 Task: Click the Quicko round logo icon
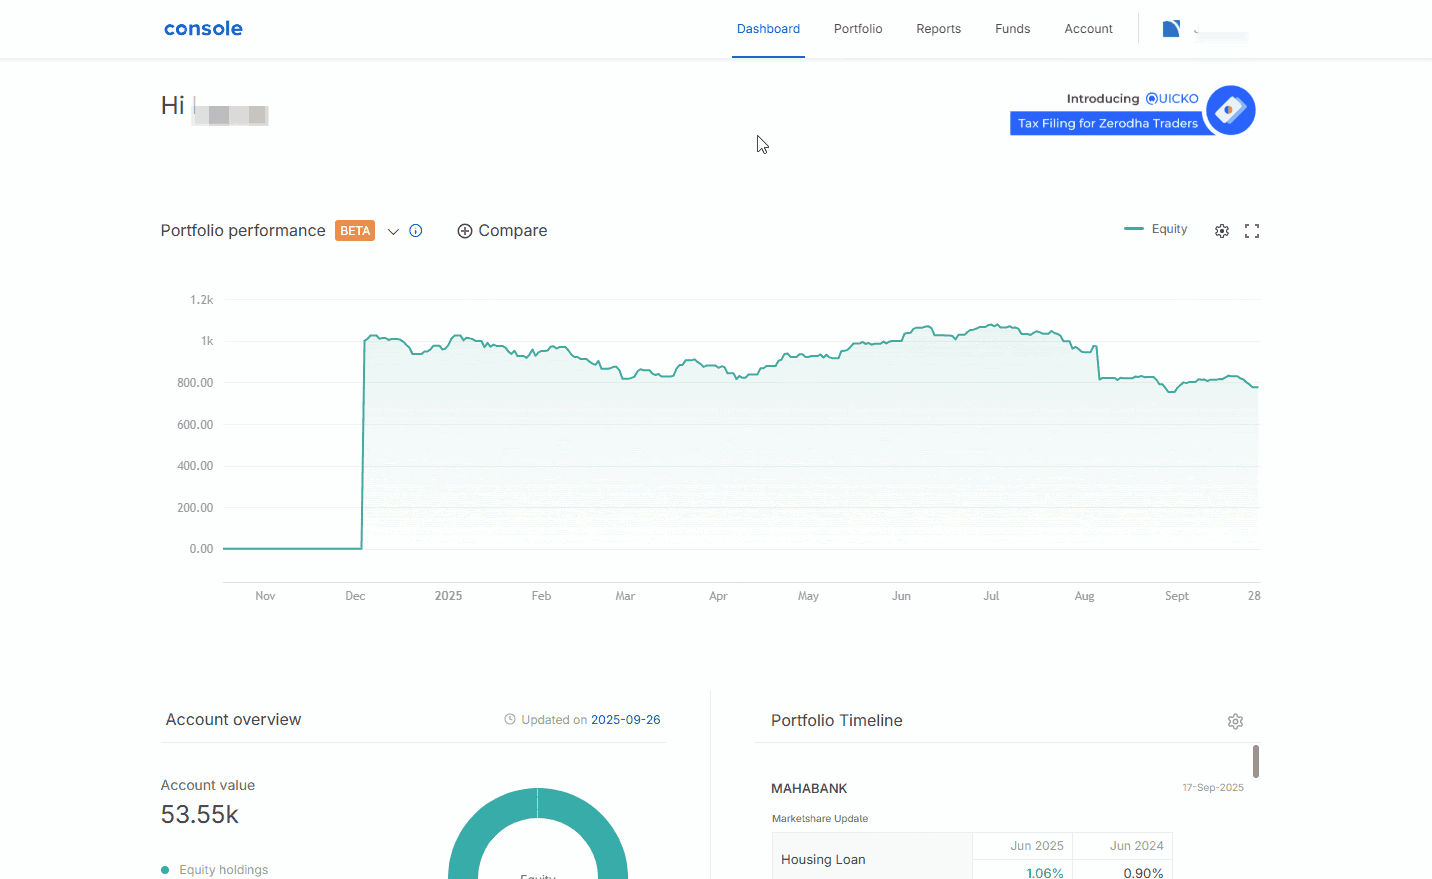(1230, 110)
